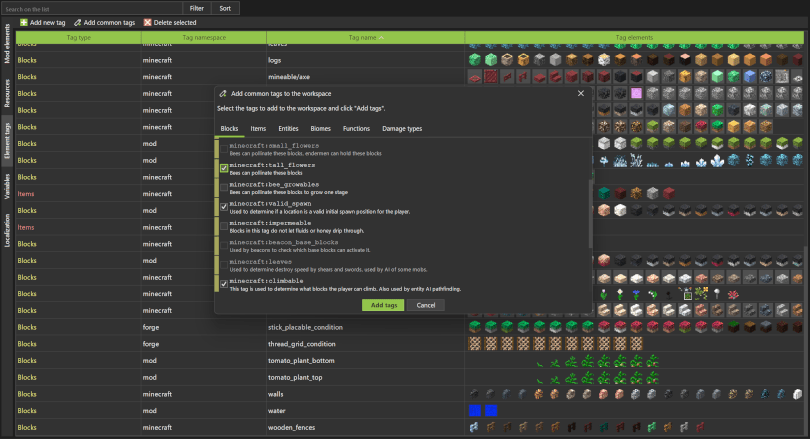Open the Damage types tab
Screen dimensions: 810x439
coord(402,129)
